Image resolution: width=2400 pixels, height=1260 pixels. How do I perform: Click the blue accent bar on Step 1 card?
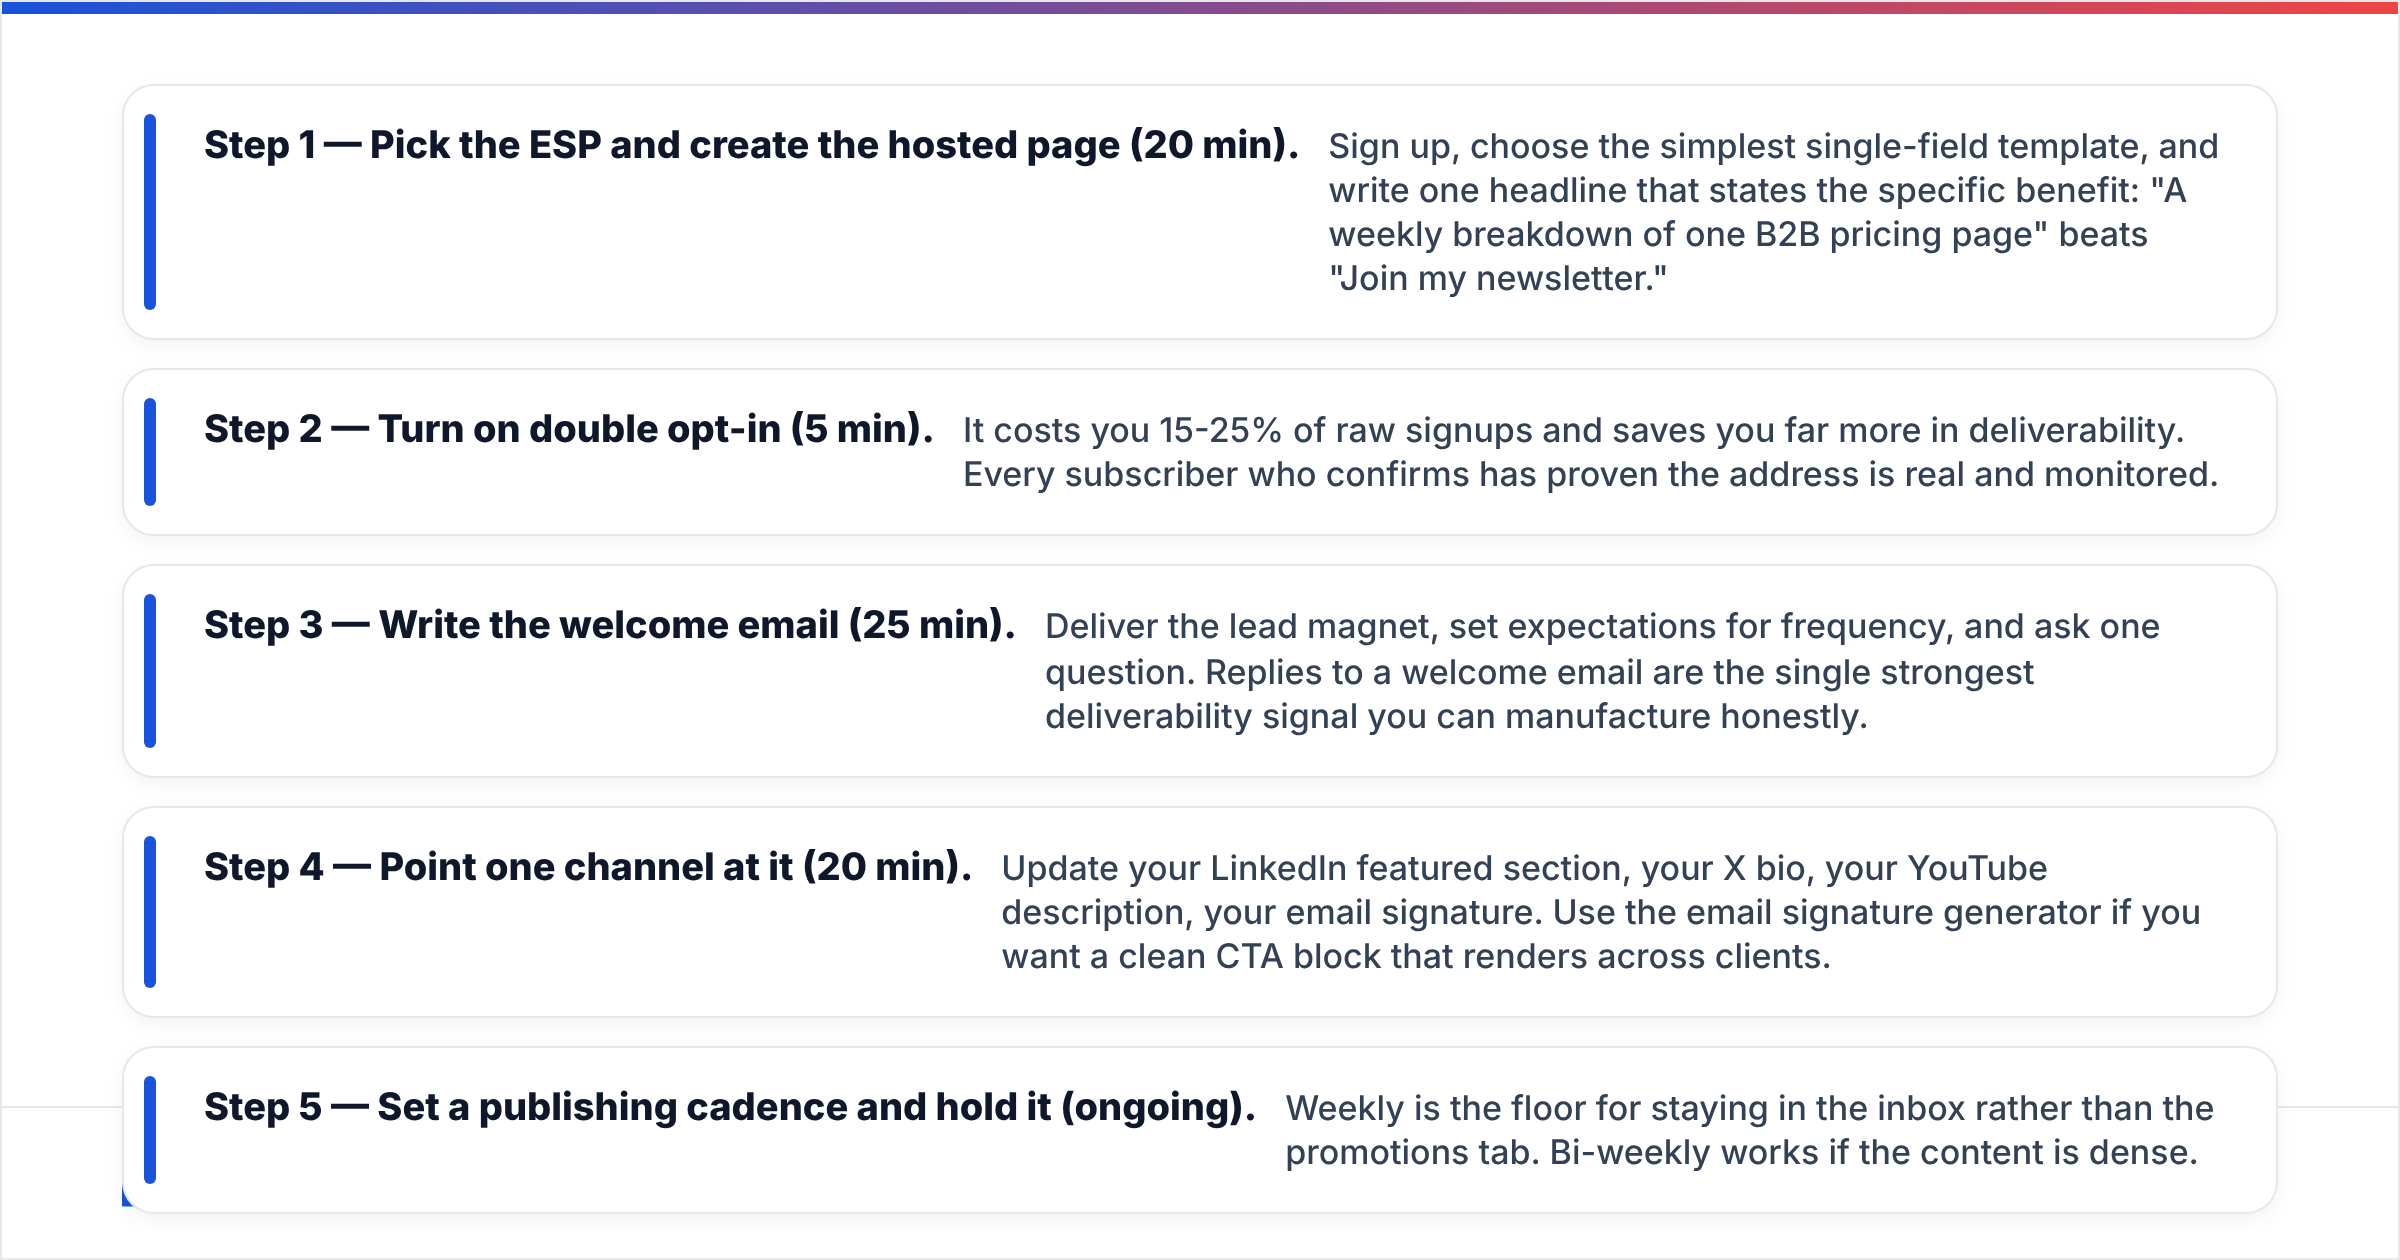click(x=150, y=212)
